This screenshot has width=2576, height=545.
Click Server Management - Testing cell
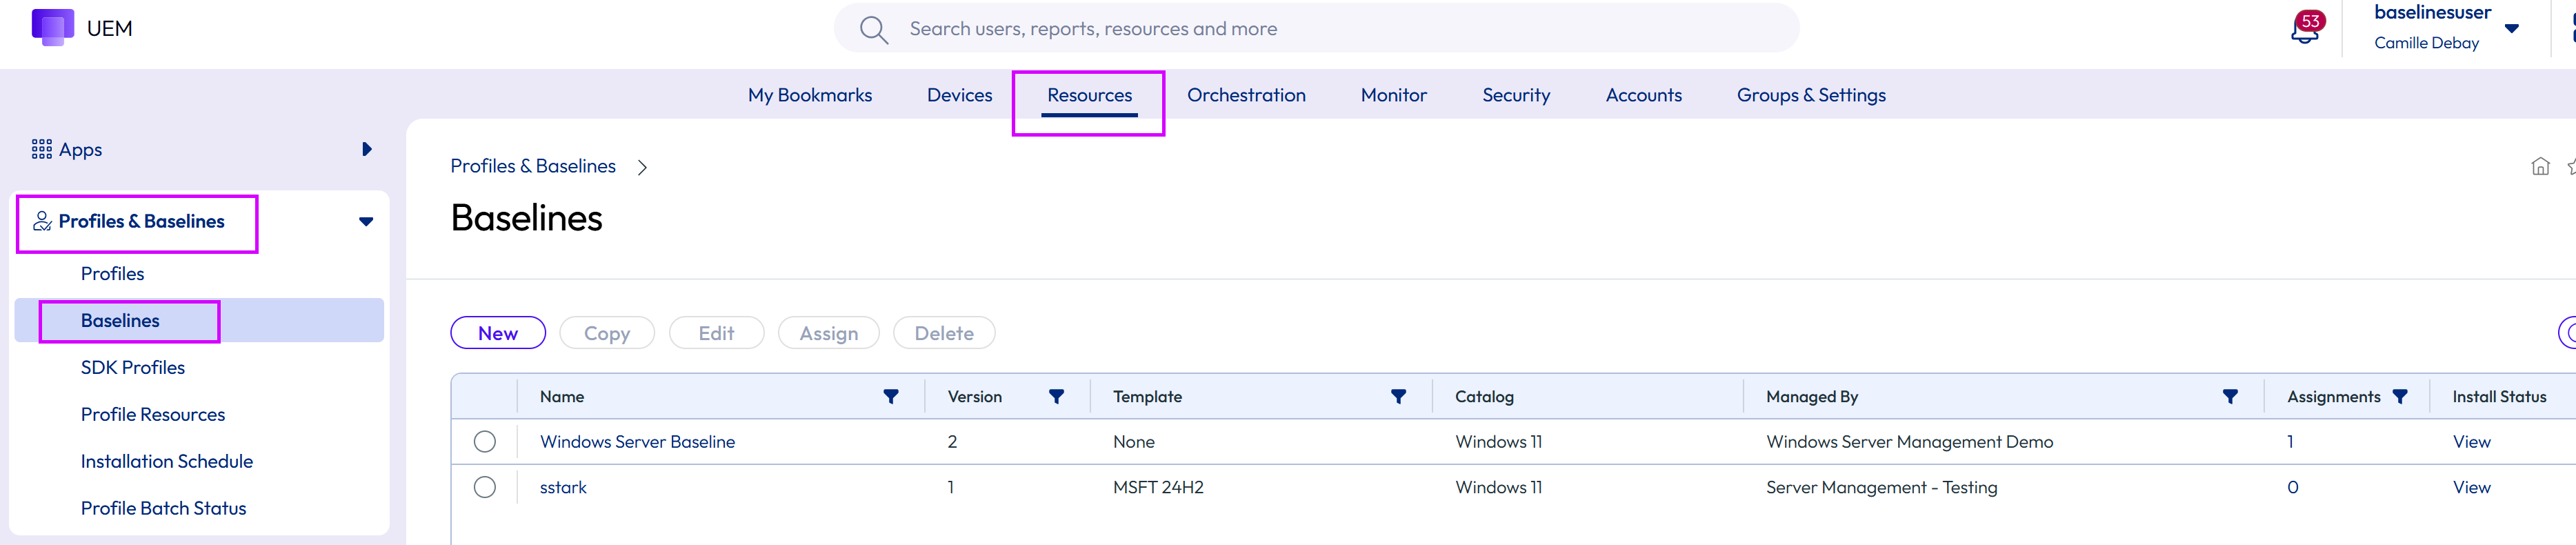1881,488
